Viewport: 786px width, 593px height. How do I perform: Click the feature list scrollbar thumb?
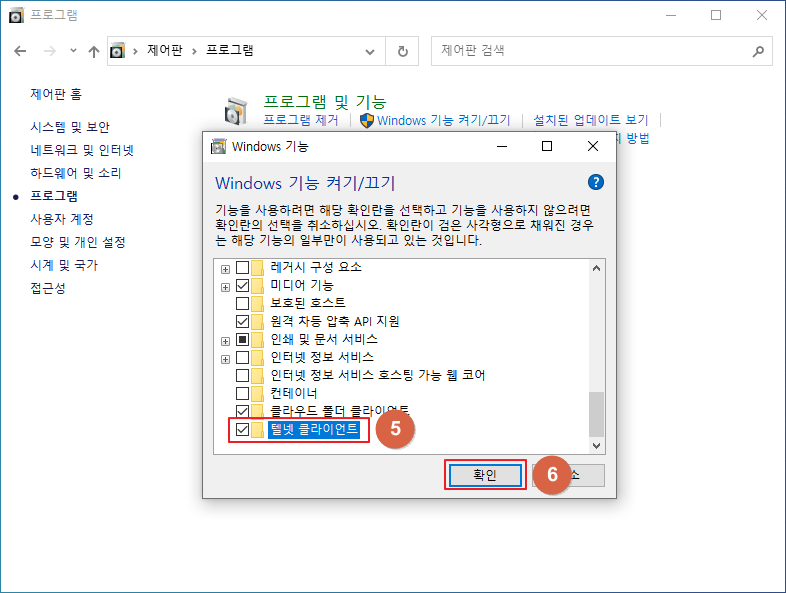597,415
